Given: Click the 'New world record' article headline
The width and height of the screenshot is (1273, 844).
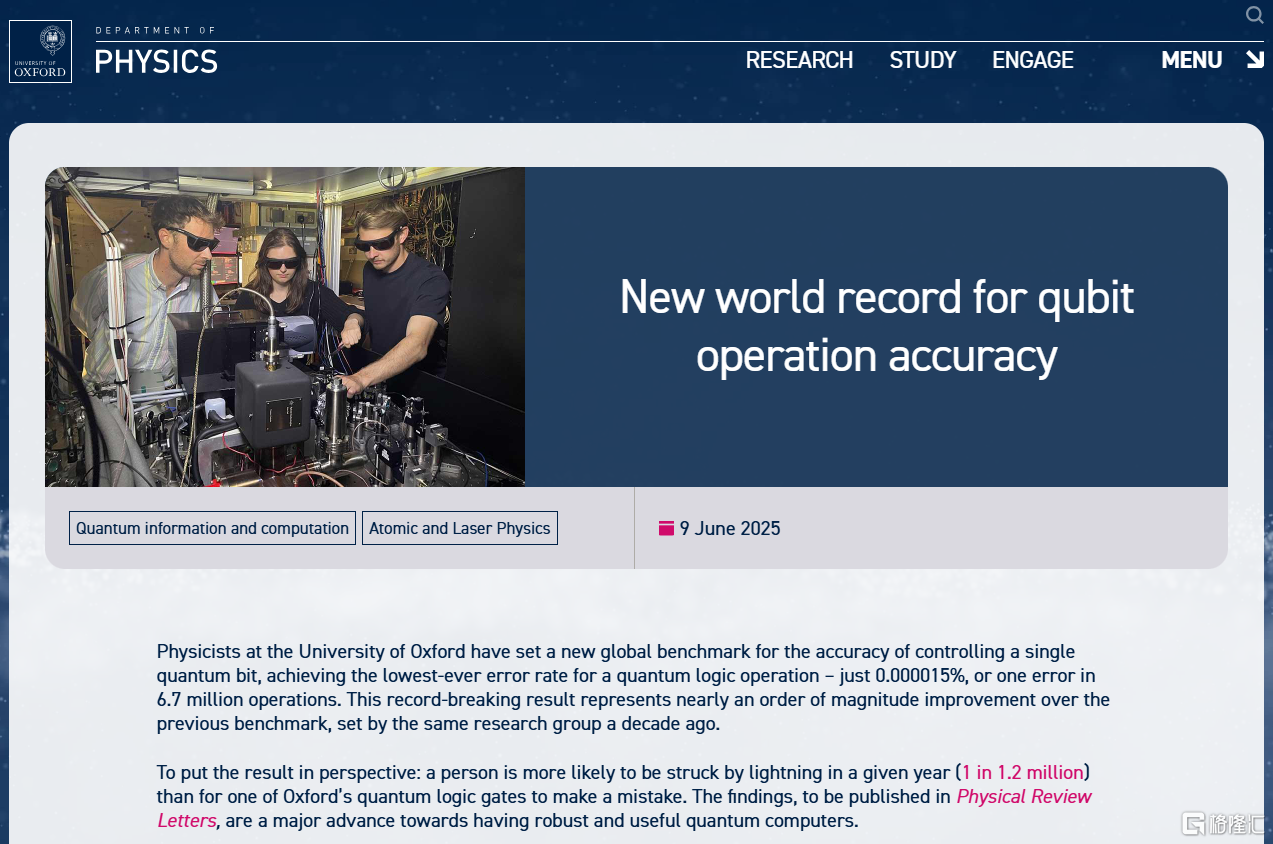Looking at the screenshot, I should (x=877, y=326).
